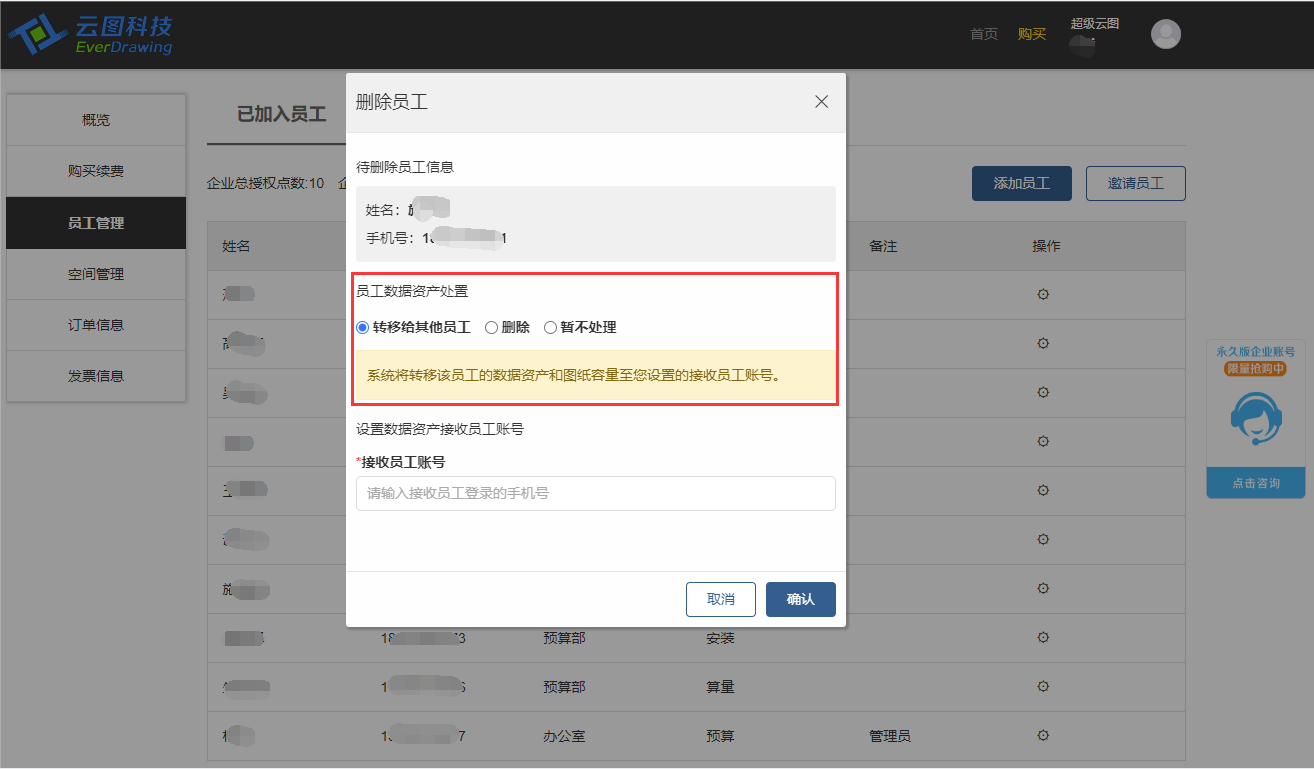
Task: Click the 接收员工账号 phone input field
Action: click(x=596, y=493)
